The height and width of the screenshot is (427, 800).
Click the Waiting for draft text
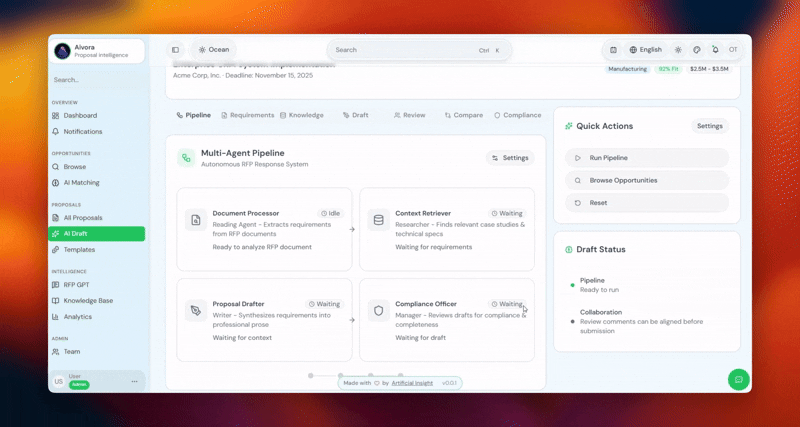point(420,338)
